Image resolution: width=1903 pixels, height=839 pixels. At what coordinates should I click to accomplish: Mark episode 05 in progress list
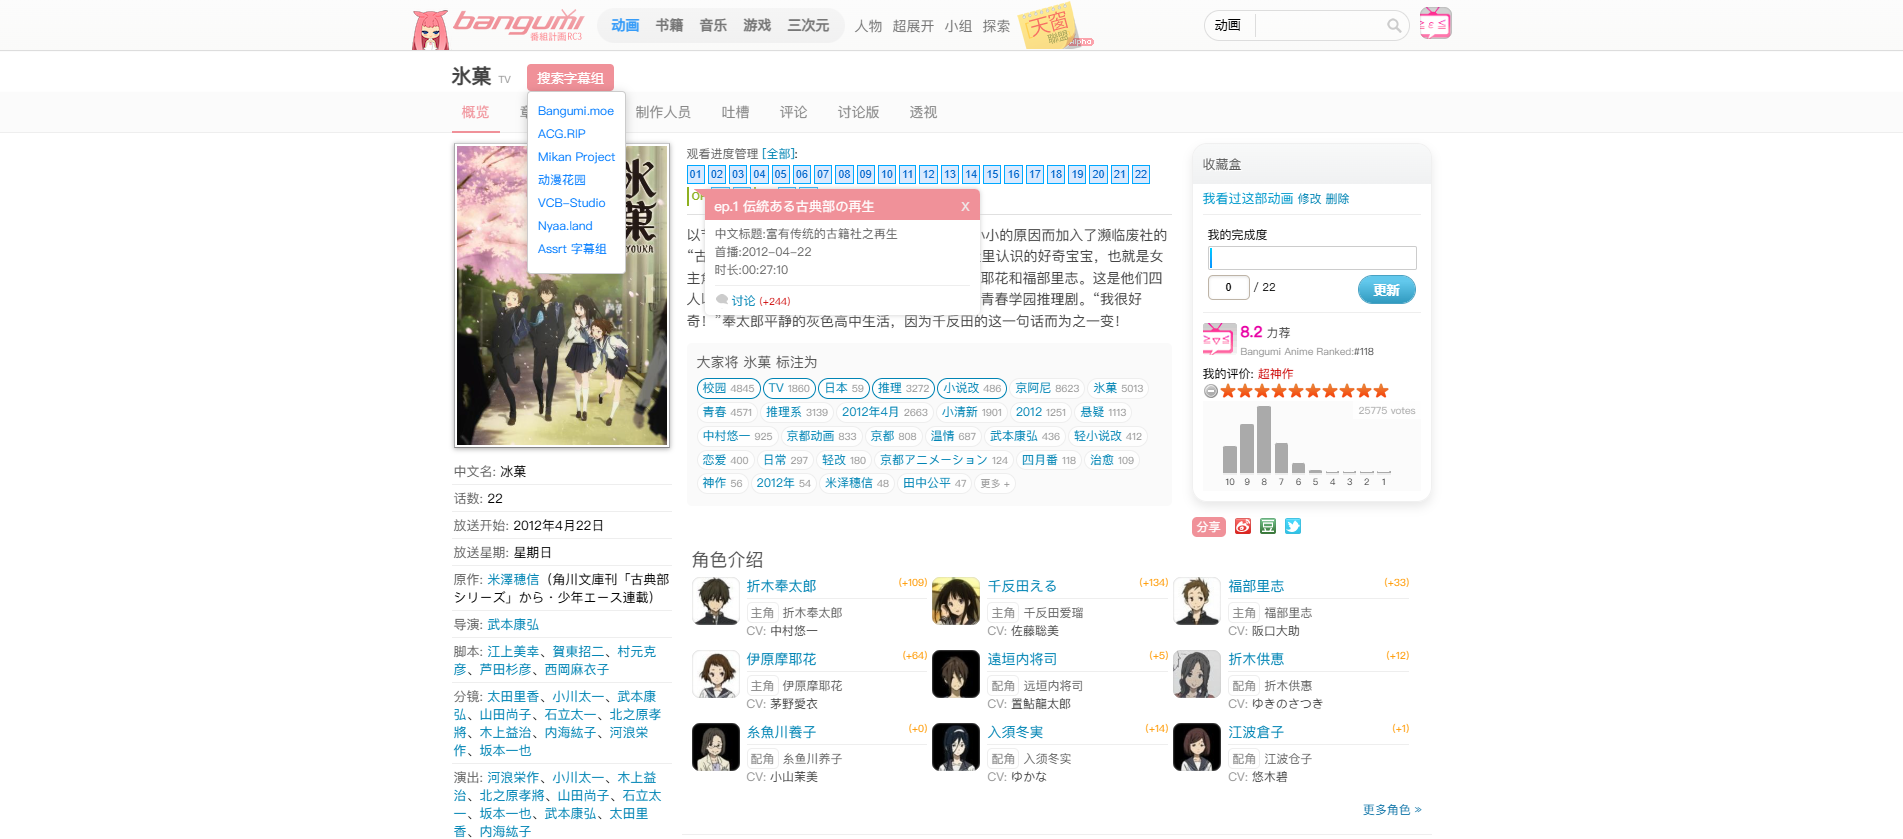780,174
